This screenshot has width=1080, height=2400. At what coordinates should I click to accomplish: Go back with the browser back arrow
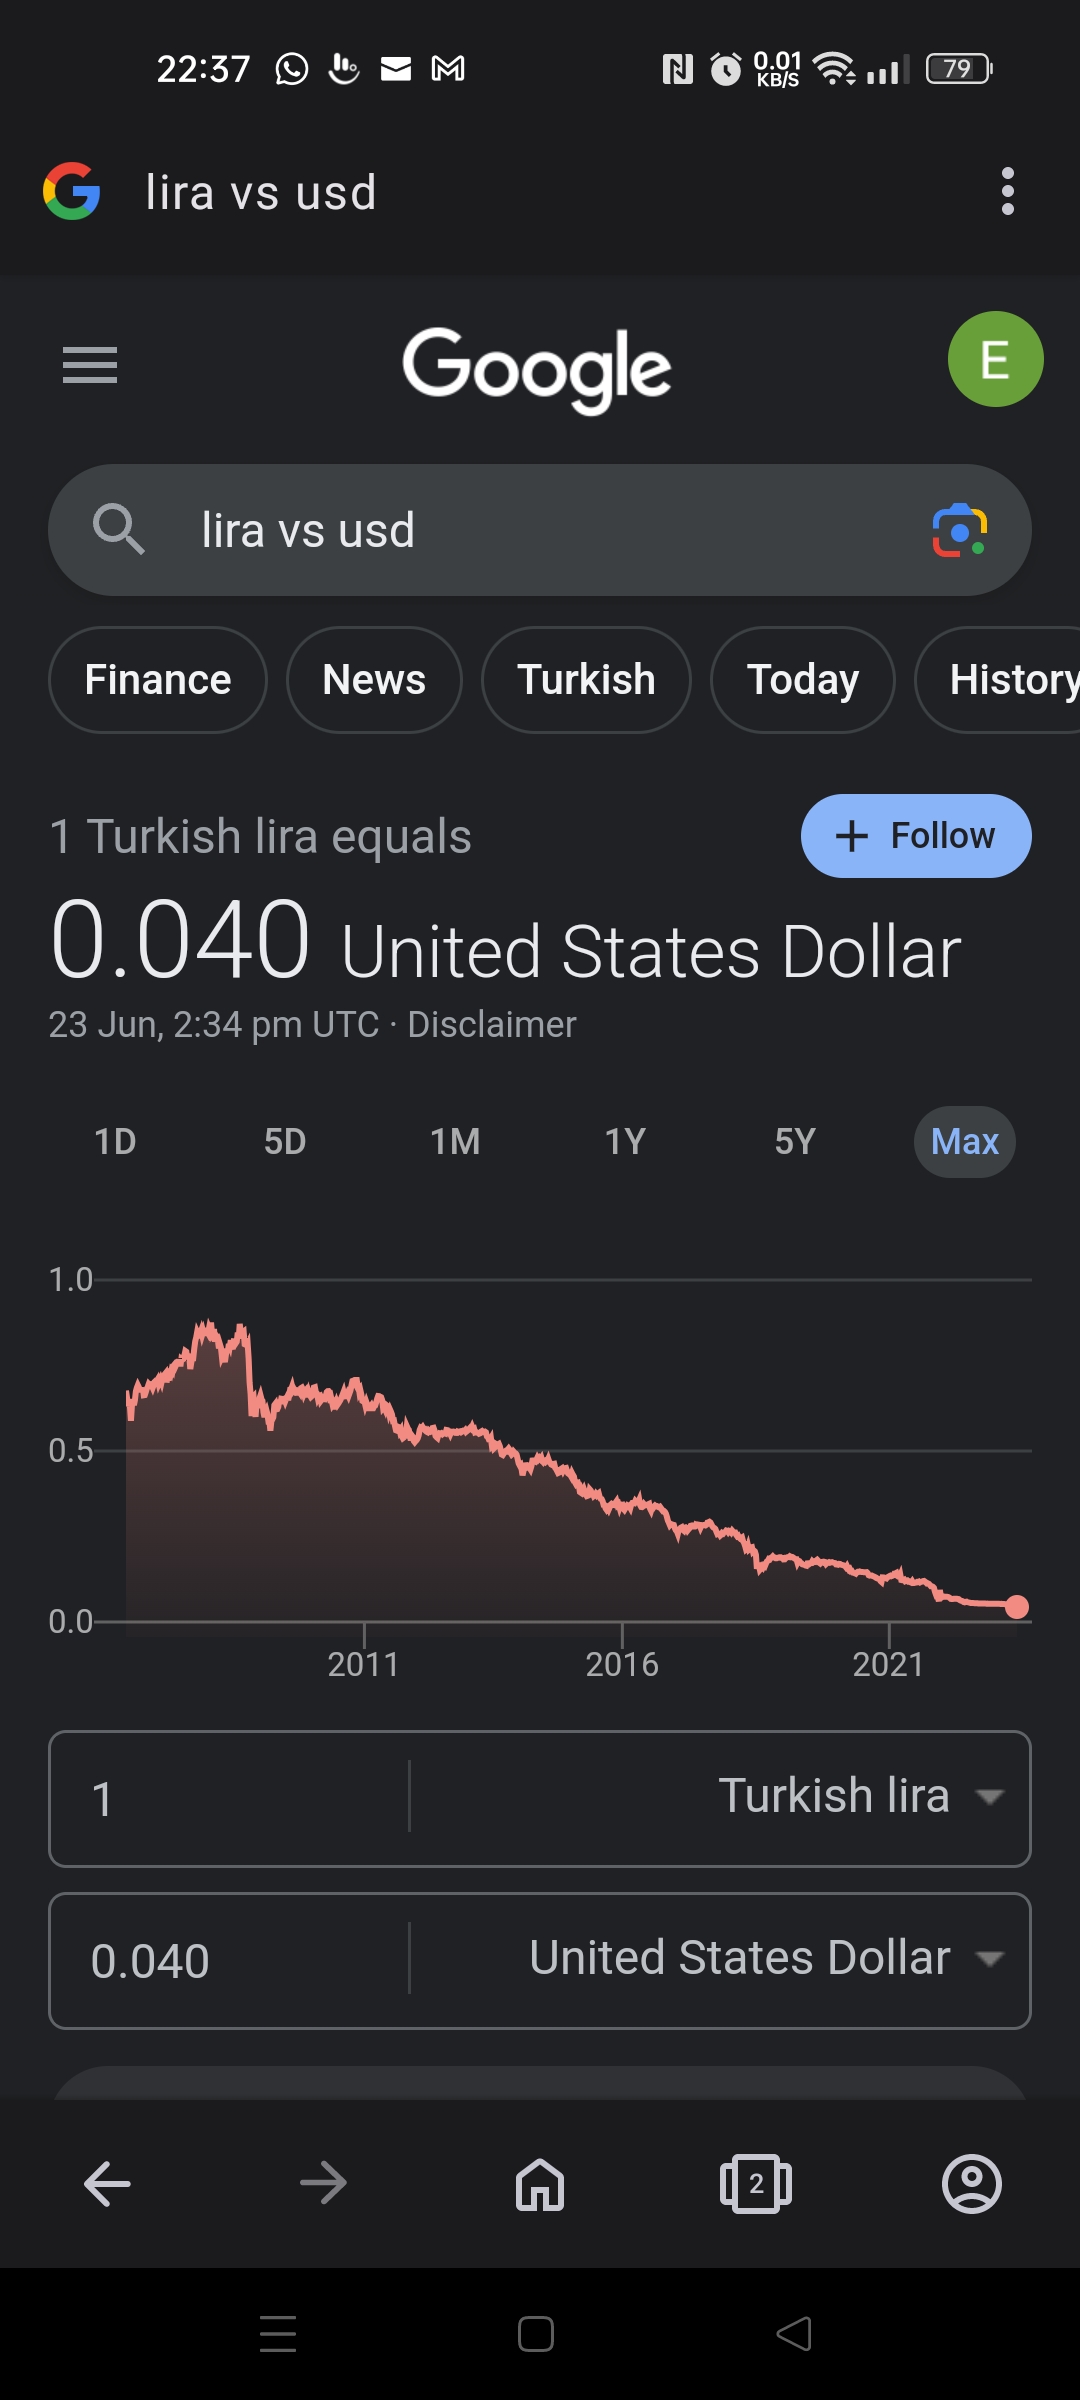pos(108,2184)
